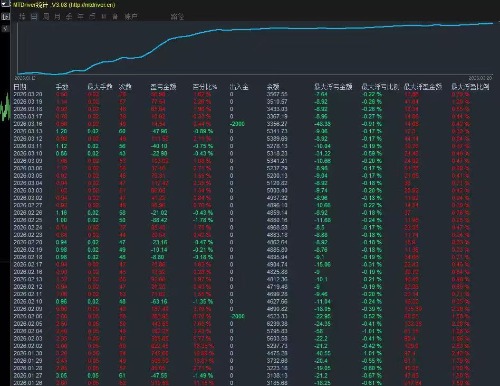This screenshot has width=500, height=386.
Task: Open the 账户 tab
Action: point(131,16)
